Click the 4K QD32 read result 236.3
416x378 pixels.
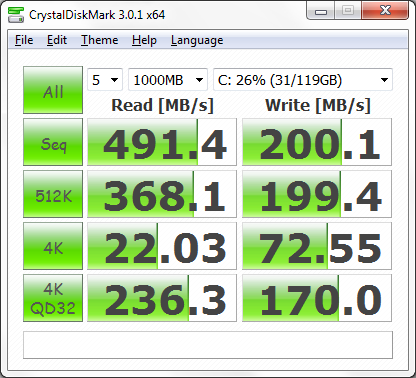pyautogui.click(x=162, y=298)
